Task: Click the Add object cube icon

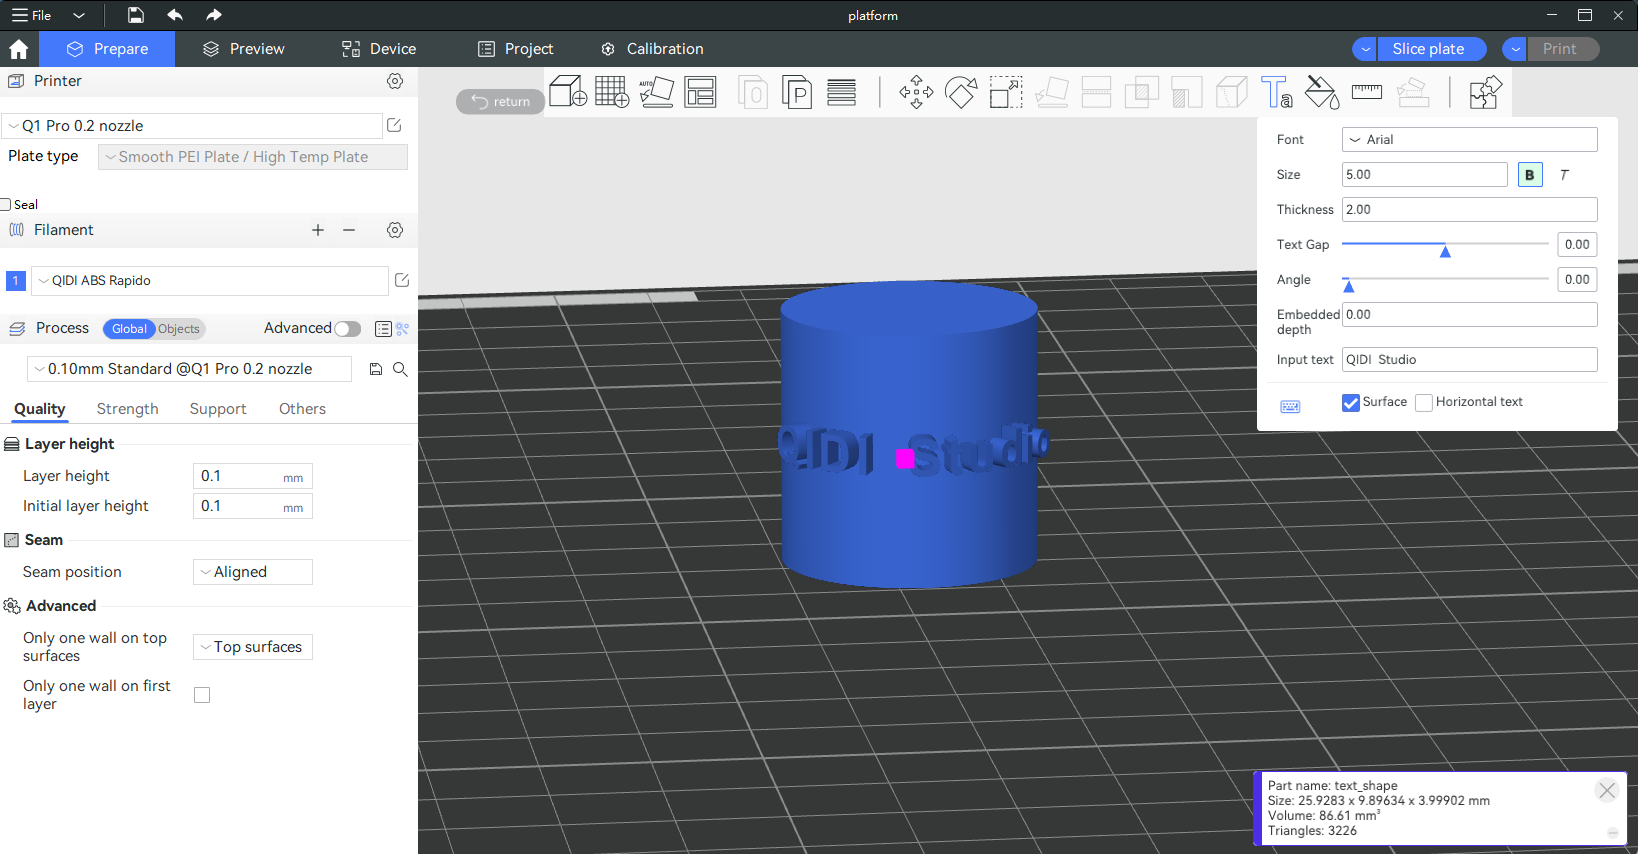Action: (x=567, y=92)
